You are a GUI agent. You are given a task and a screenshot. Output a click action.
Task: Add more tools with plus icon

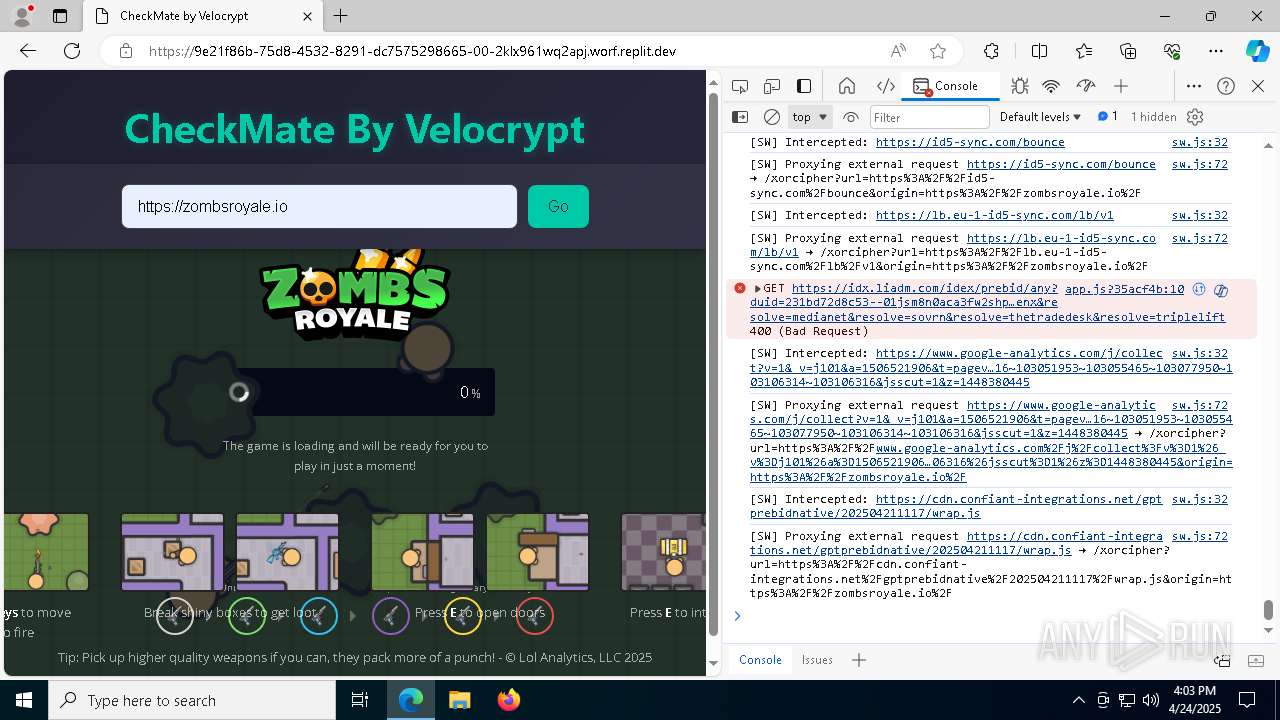point(1121,86)
